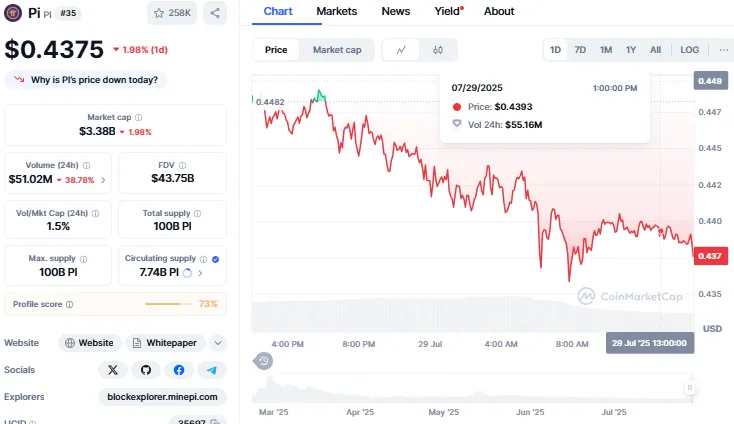734x424 pixels.
Task: Toggle LOG scale on the chart
Action: [690, 50]
